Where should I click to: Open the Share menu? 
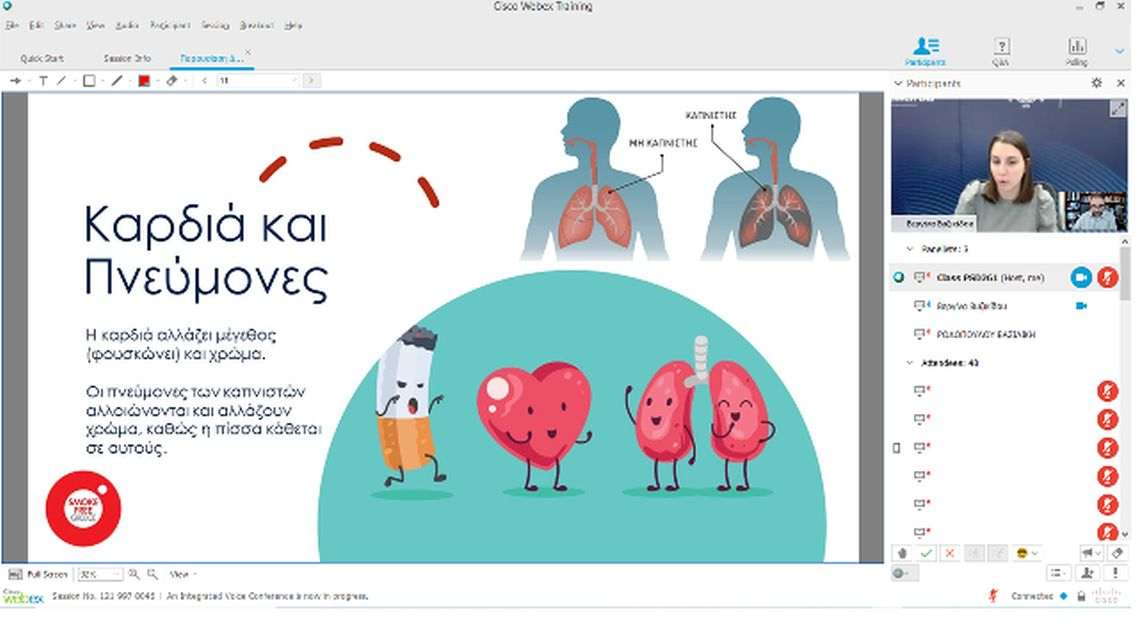(x=65, y=25)
